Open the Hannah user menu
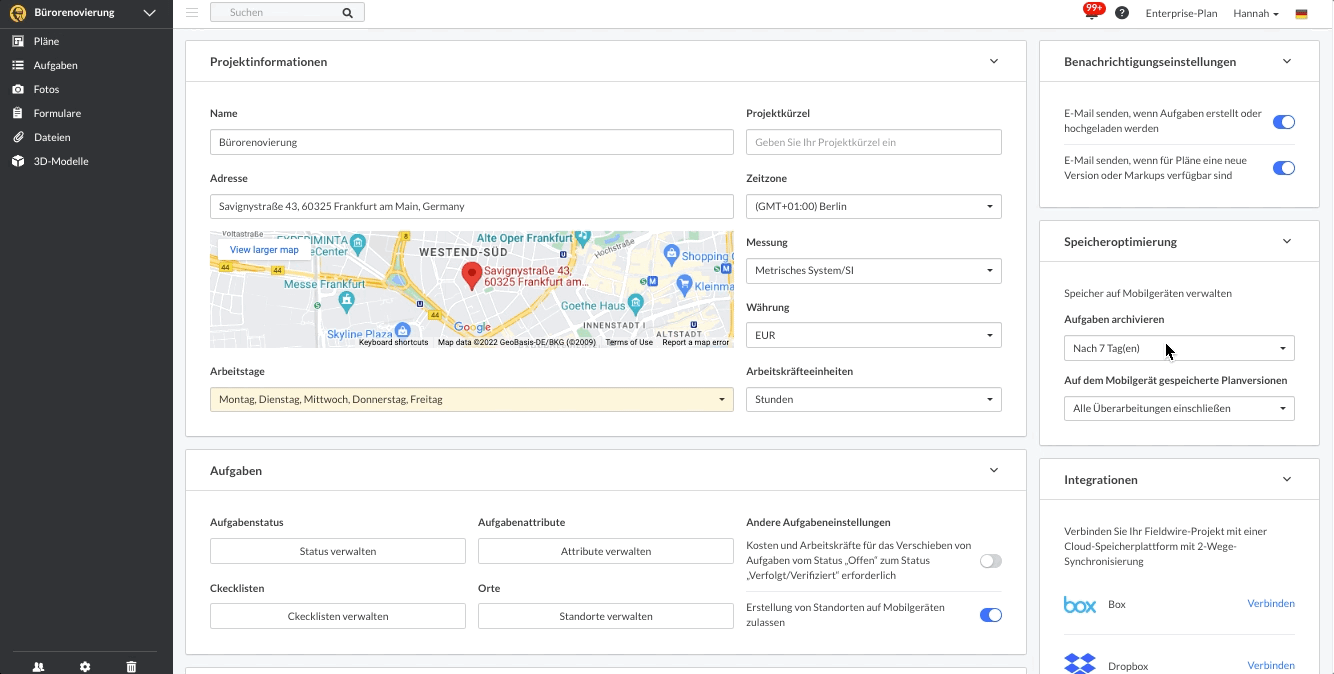 (1256, 14)
